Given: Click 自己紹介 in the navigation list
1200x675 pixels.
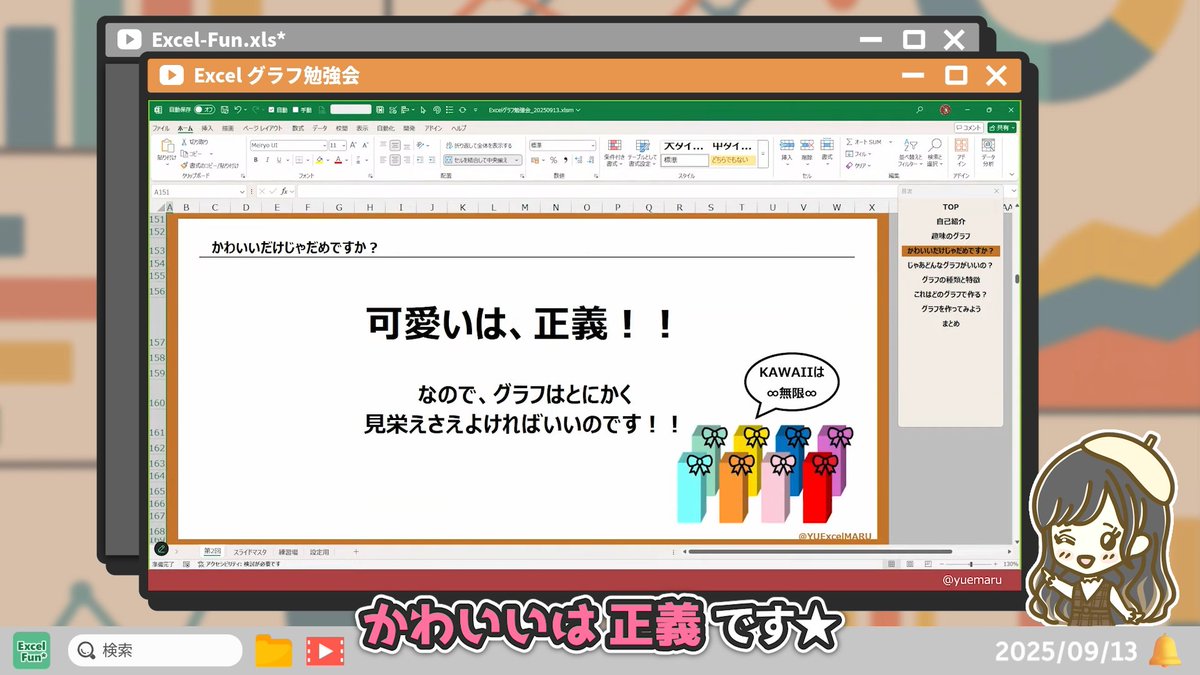Looking at the screenshot, I should point(950,221).
